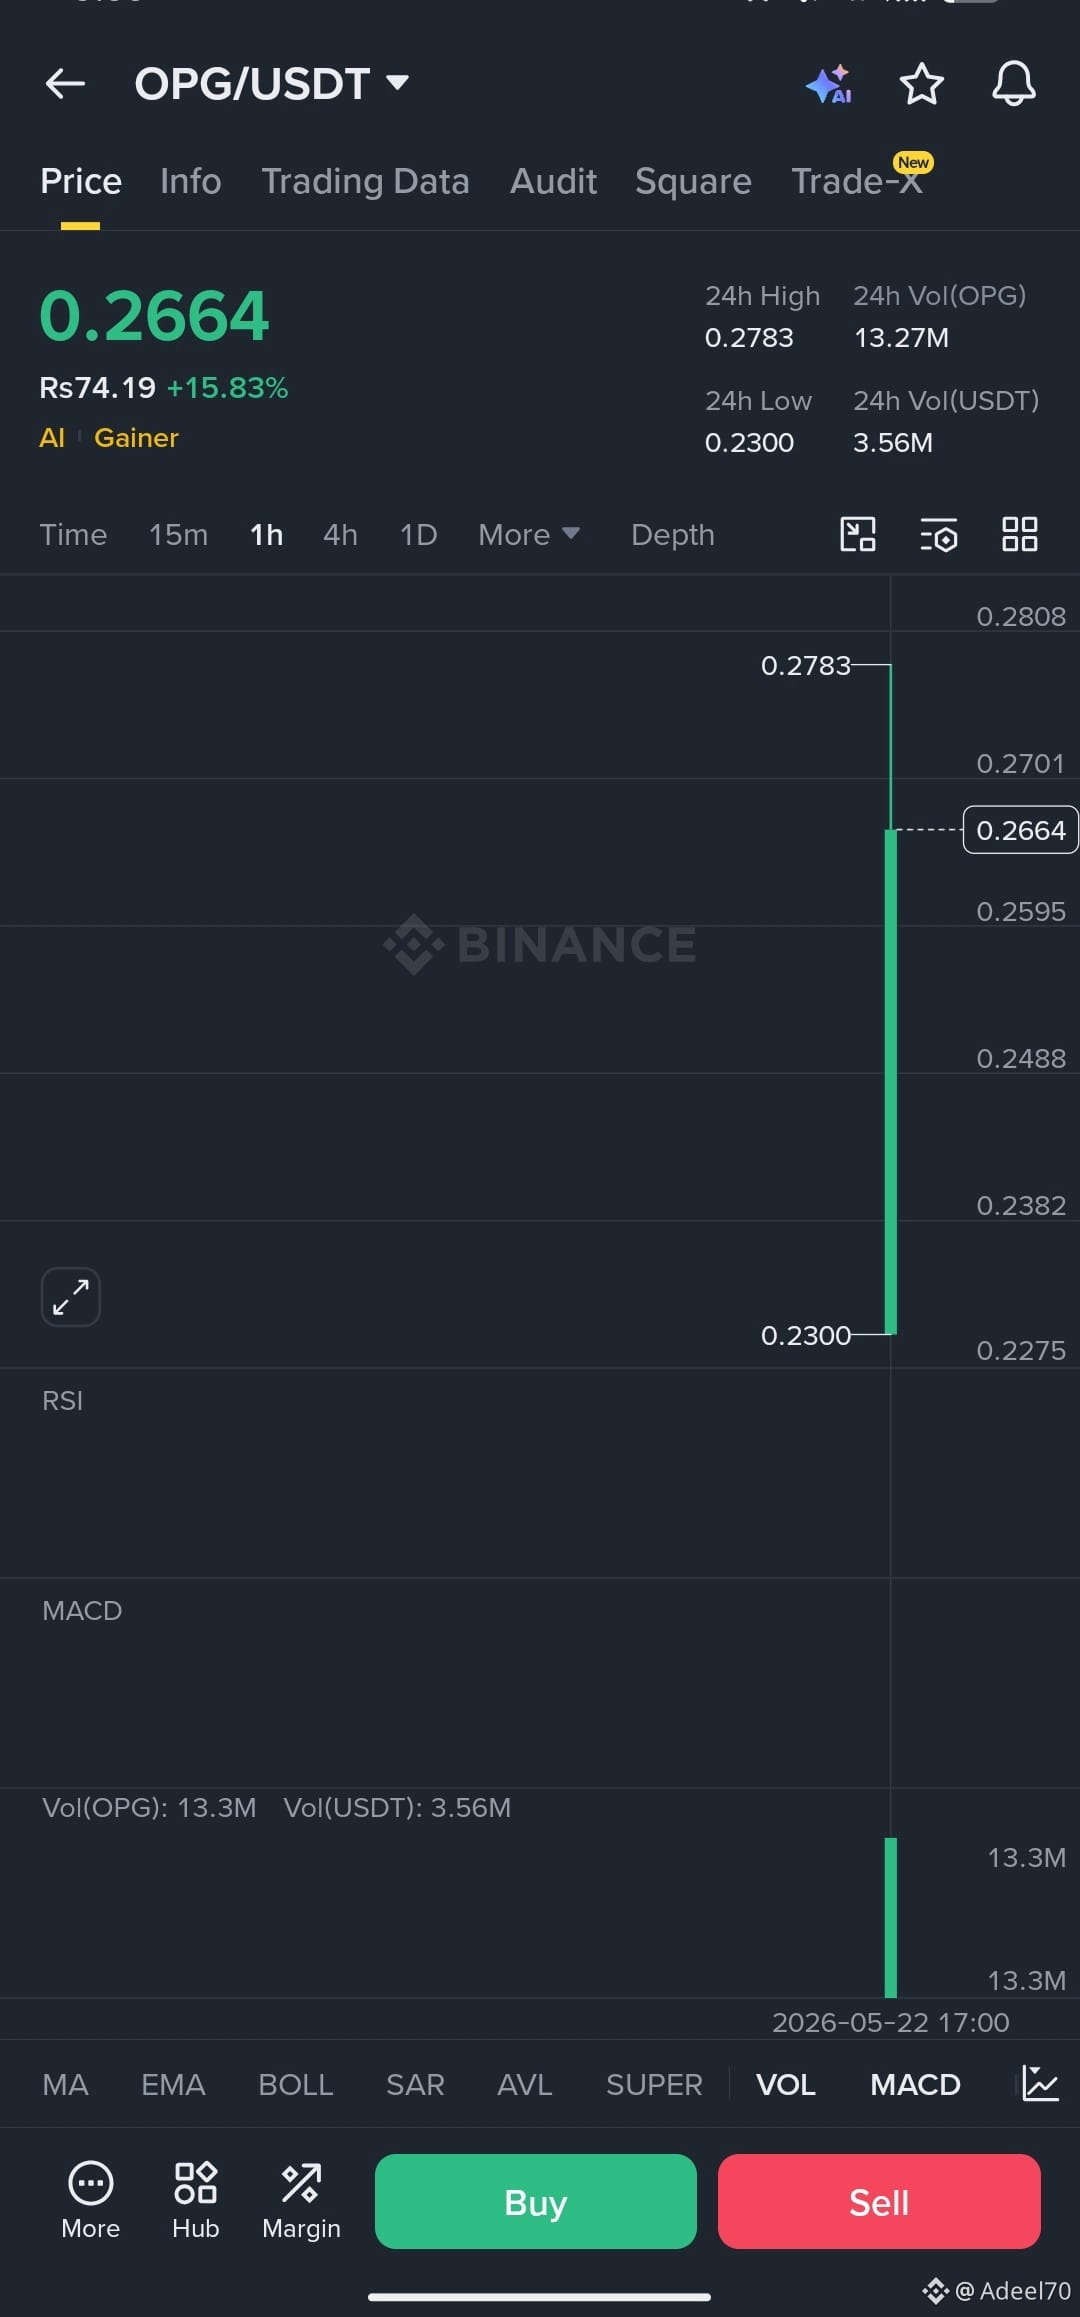
Task: Open price alert bell icon
Action: click(x=1013, y=84)
